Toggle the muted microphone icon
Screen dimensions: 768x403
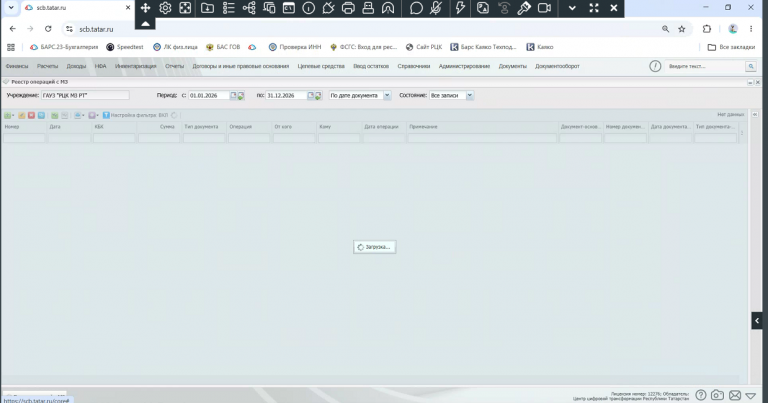(435, 8)
